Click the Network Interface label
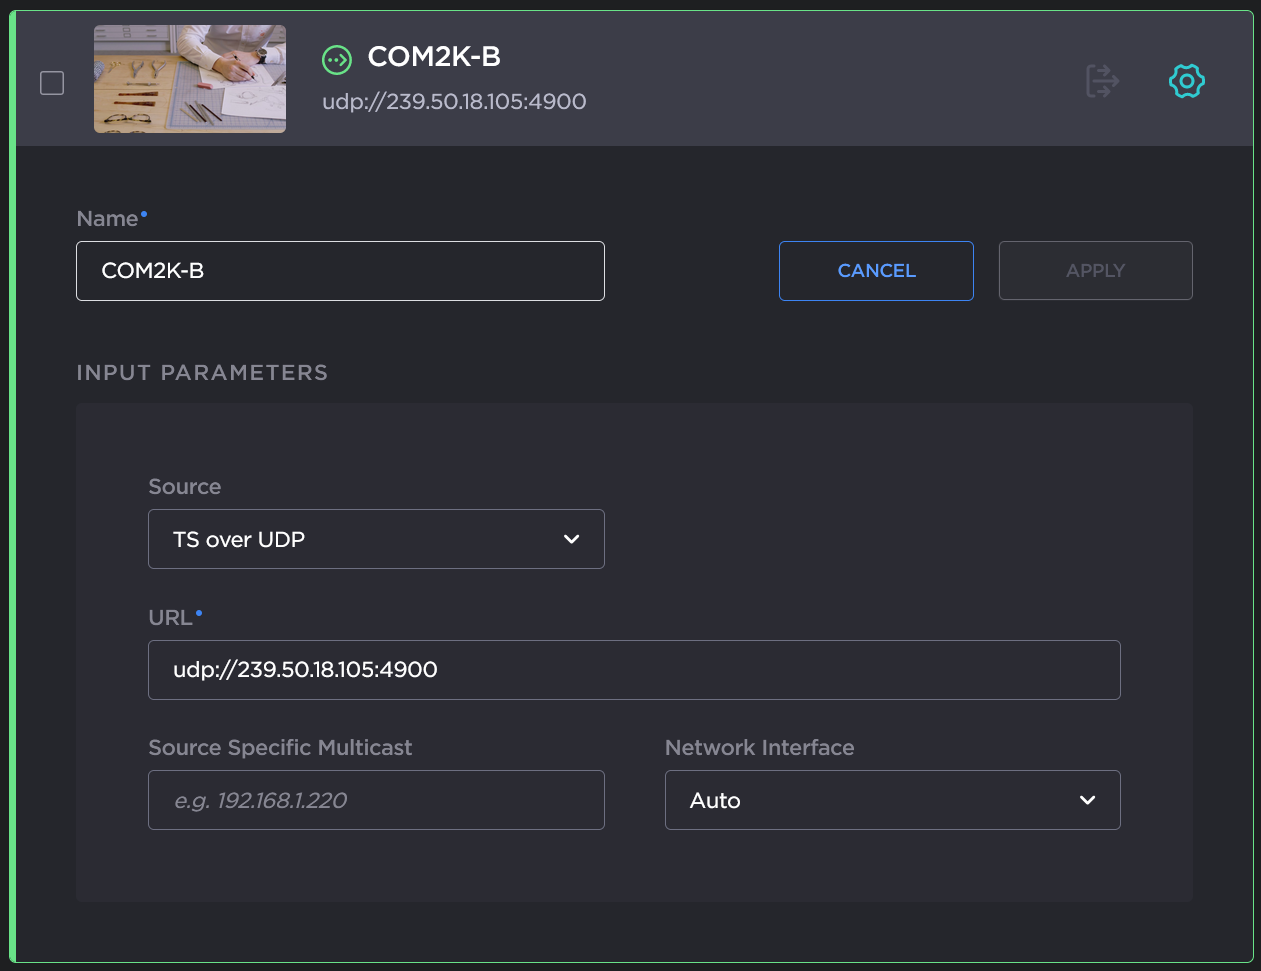The height and width of the screenshot is (971, 1261). pos(759,748)
